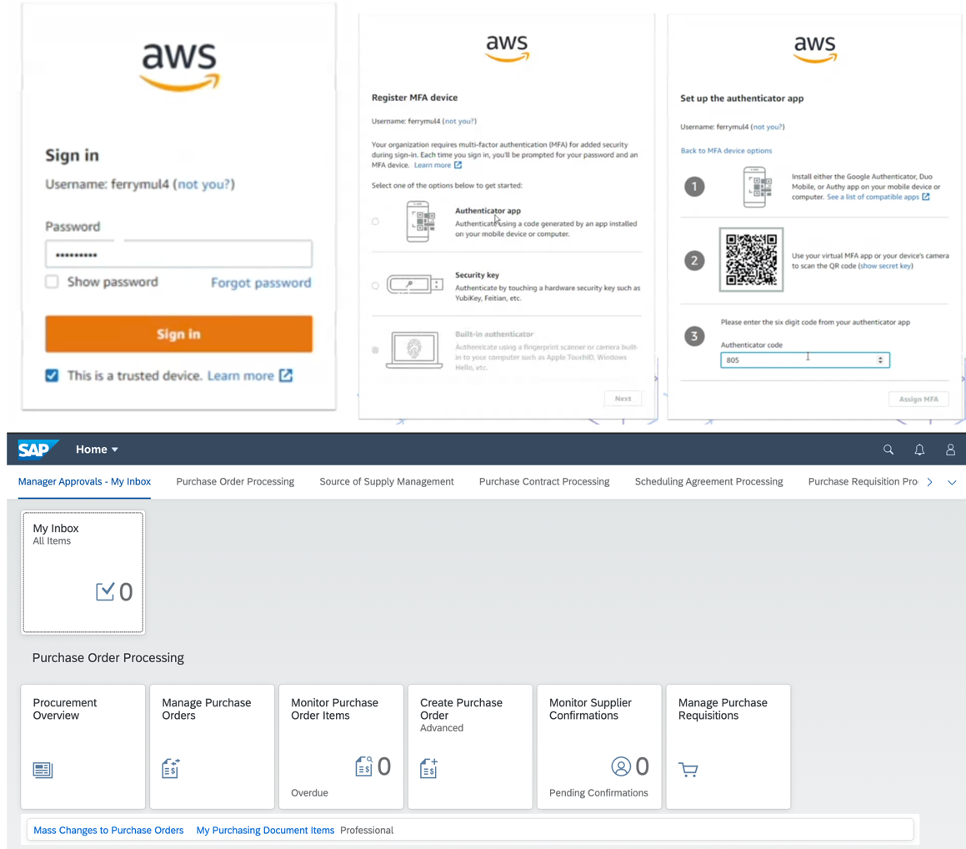The image size is (966, 849).
Task: Open the SAP Home dropdown menu
Action: click(97, 449)
